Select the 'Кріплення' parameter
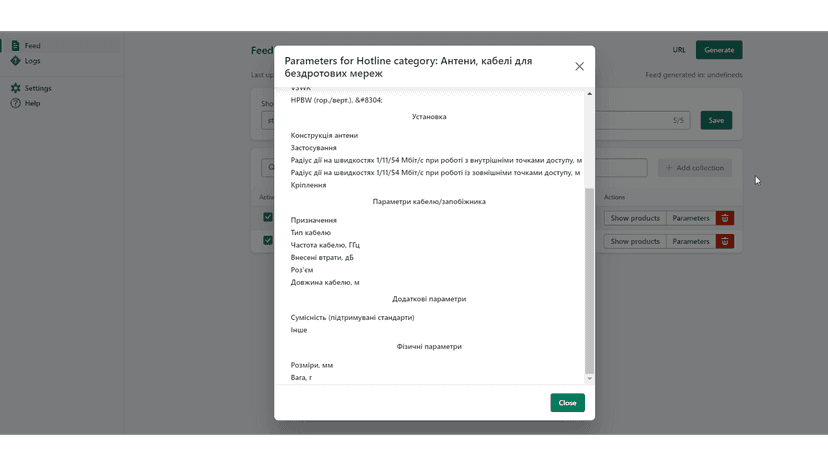 point(308,185)
